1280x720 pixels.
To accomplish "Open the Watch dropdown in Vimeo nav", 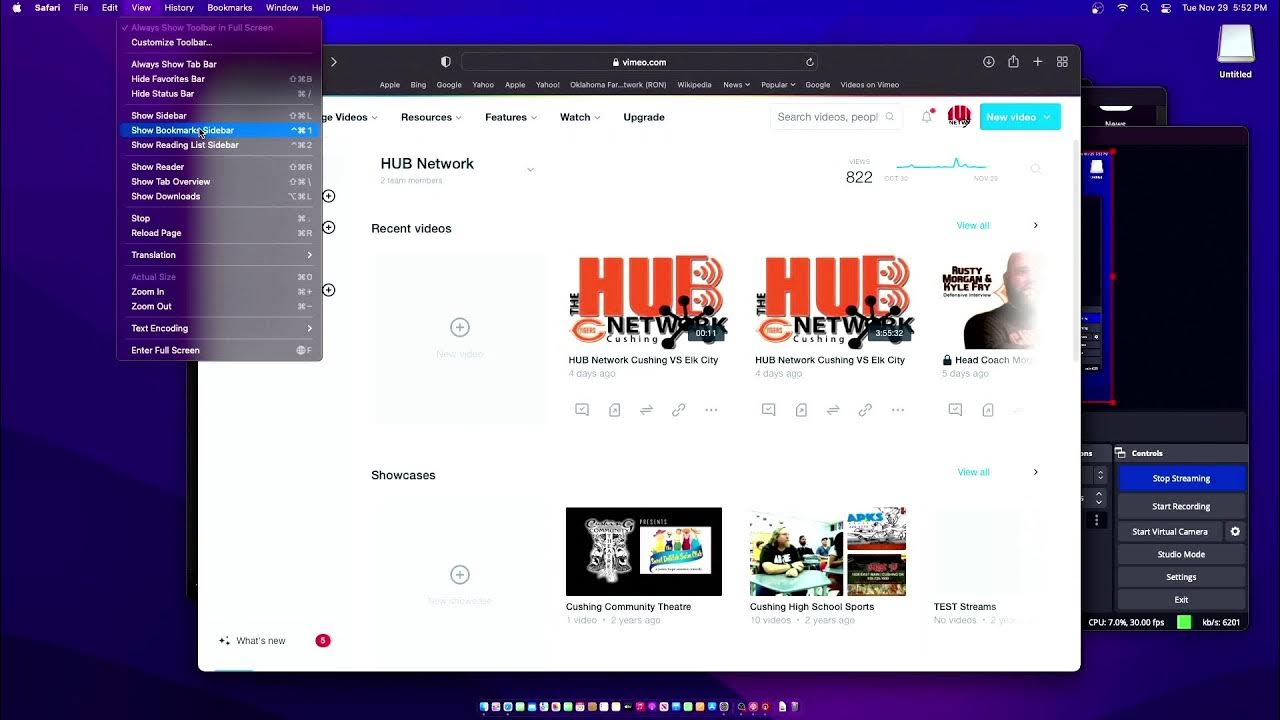I will click(580, 117).
